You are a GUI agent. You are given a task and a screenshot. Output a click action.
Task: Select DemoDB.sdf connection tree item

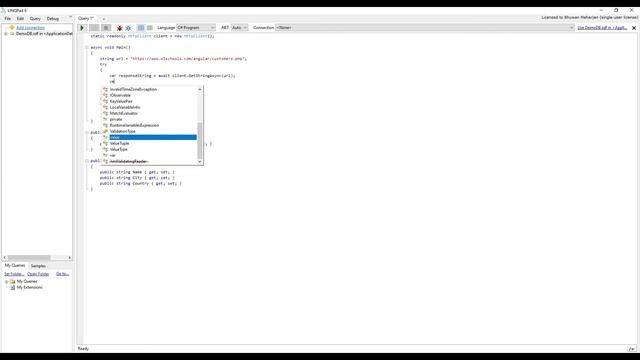[44, 34]
